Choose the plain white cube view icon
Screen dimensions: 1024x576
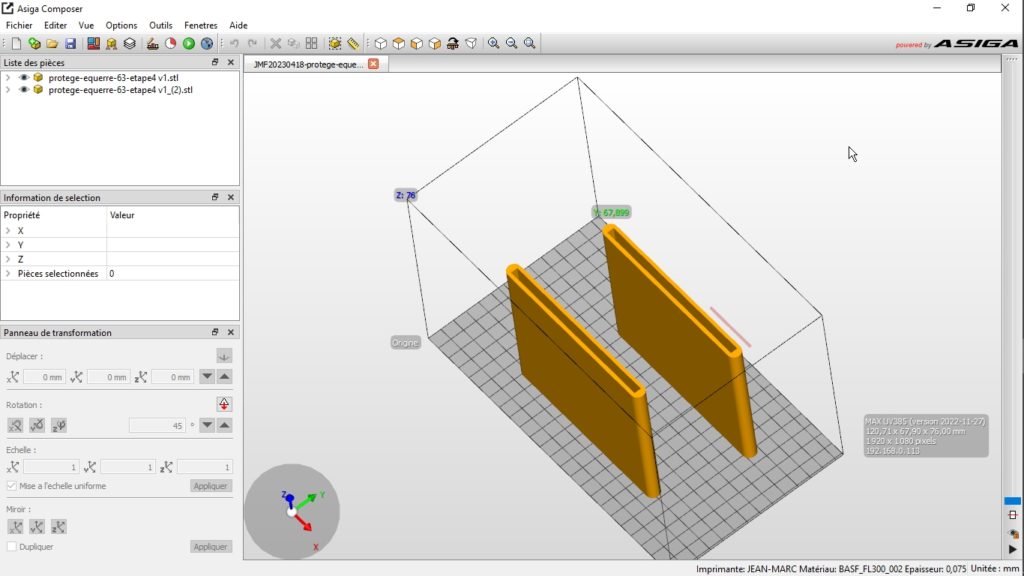click(381, 44)
